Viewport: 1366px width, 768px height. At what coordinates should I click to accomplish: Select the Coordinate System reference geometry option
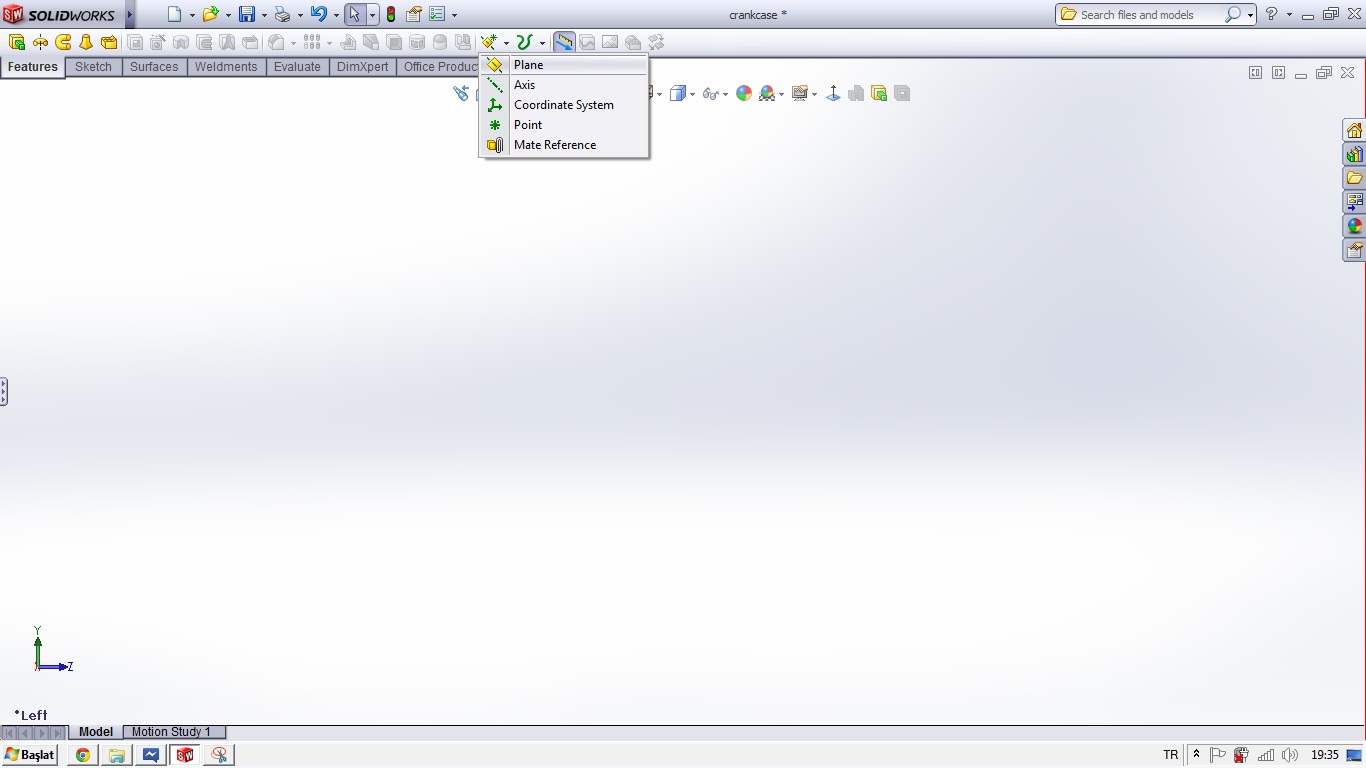(563, 104)
